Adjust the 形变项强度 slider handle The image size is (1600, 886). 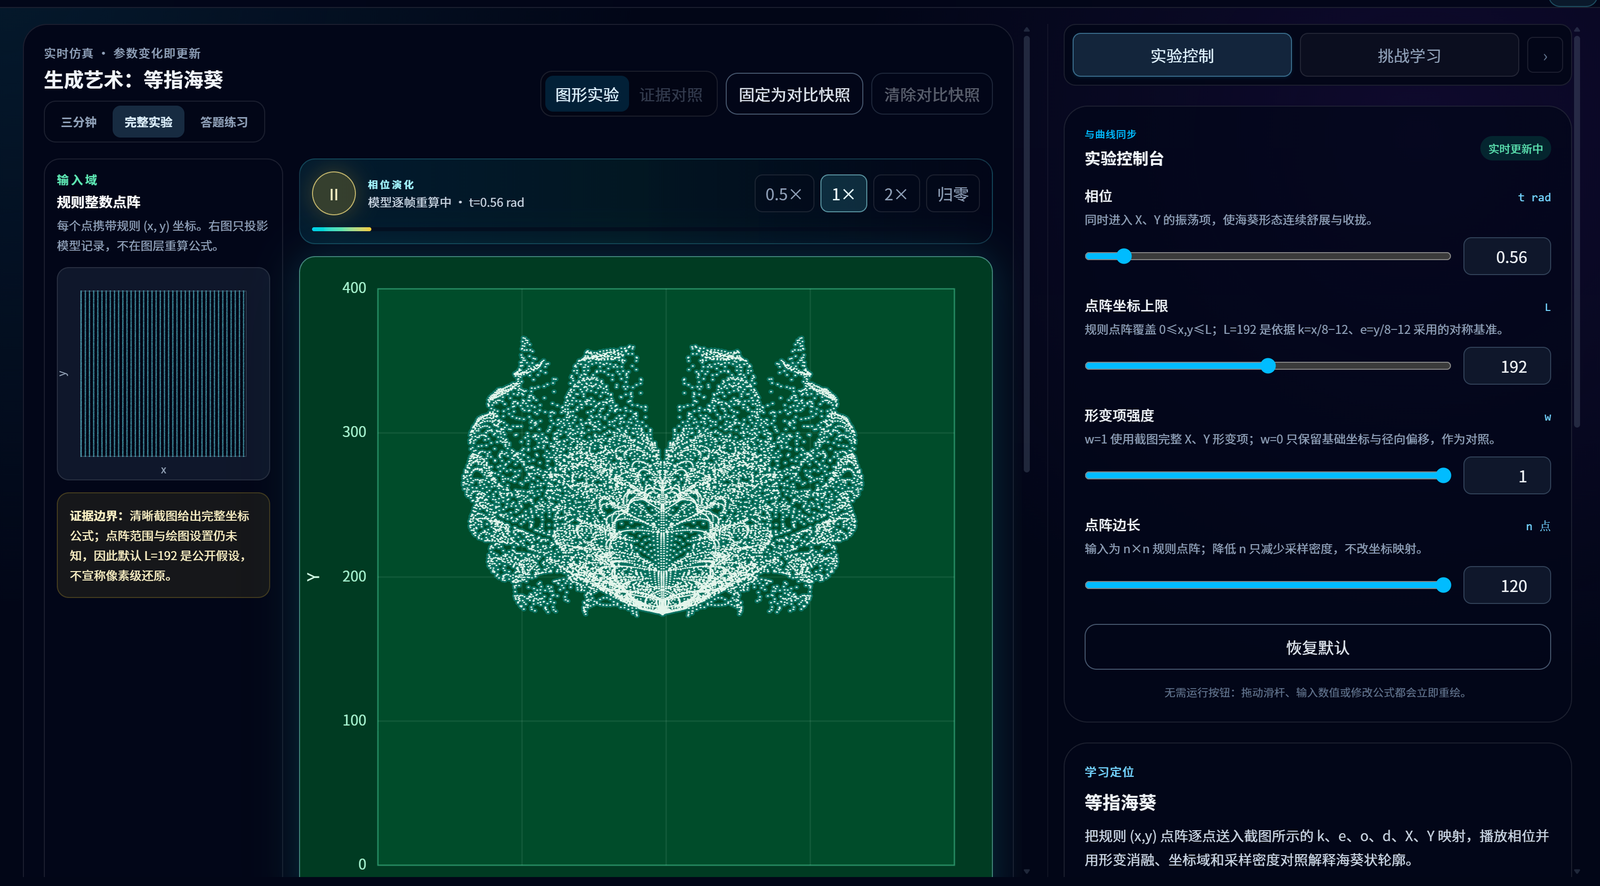coord(1443,476)
